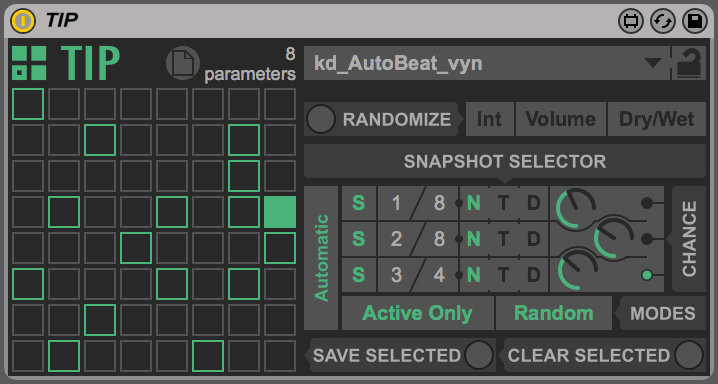The width and height of the screenshot is (718, 384).
Task: Click the save preset disk icon
Action: [695, 21]
